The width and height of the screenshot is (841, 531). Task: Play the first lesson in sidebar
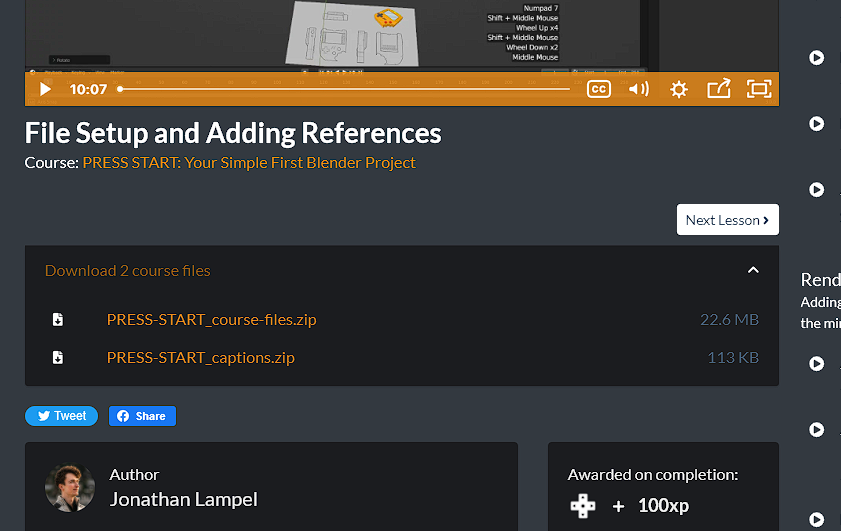[x=817, y=58]
